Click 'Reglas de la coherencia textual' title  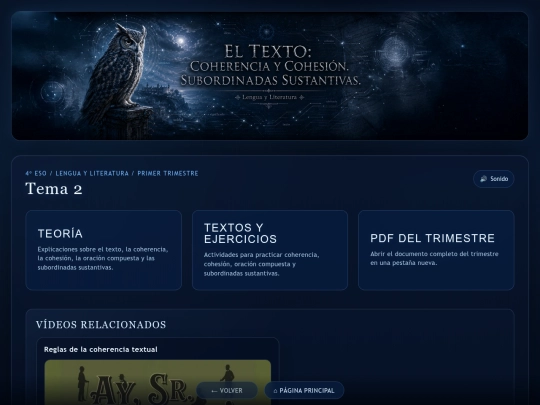pos(101,349)
